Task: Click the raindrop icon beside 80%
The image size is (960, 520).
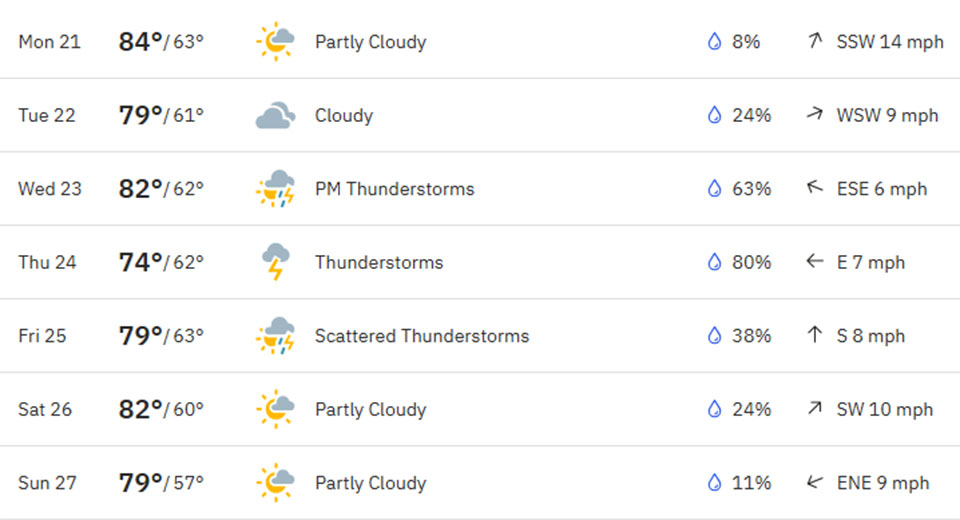Action: coord(714,262)
